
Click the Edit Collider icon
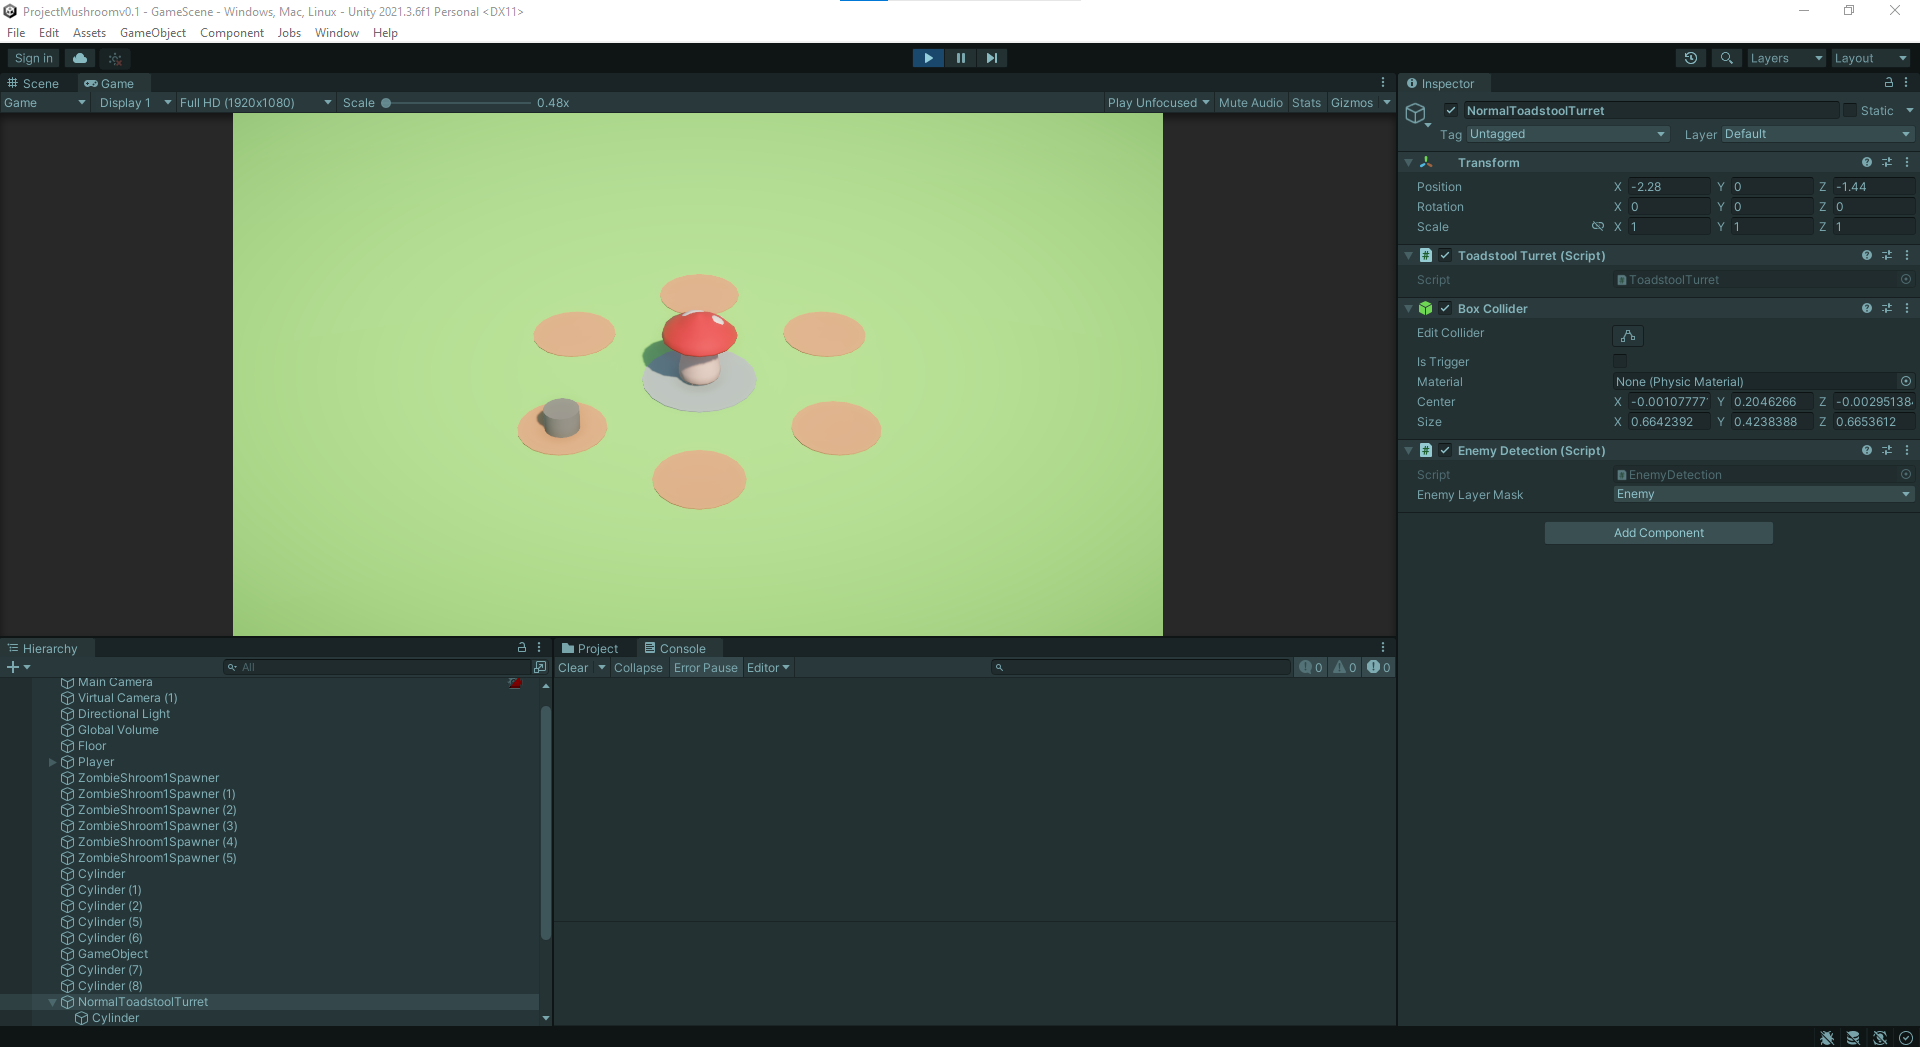pyautogui.click(x=1627, y=336)
